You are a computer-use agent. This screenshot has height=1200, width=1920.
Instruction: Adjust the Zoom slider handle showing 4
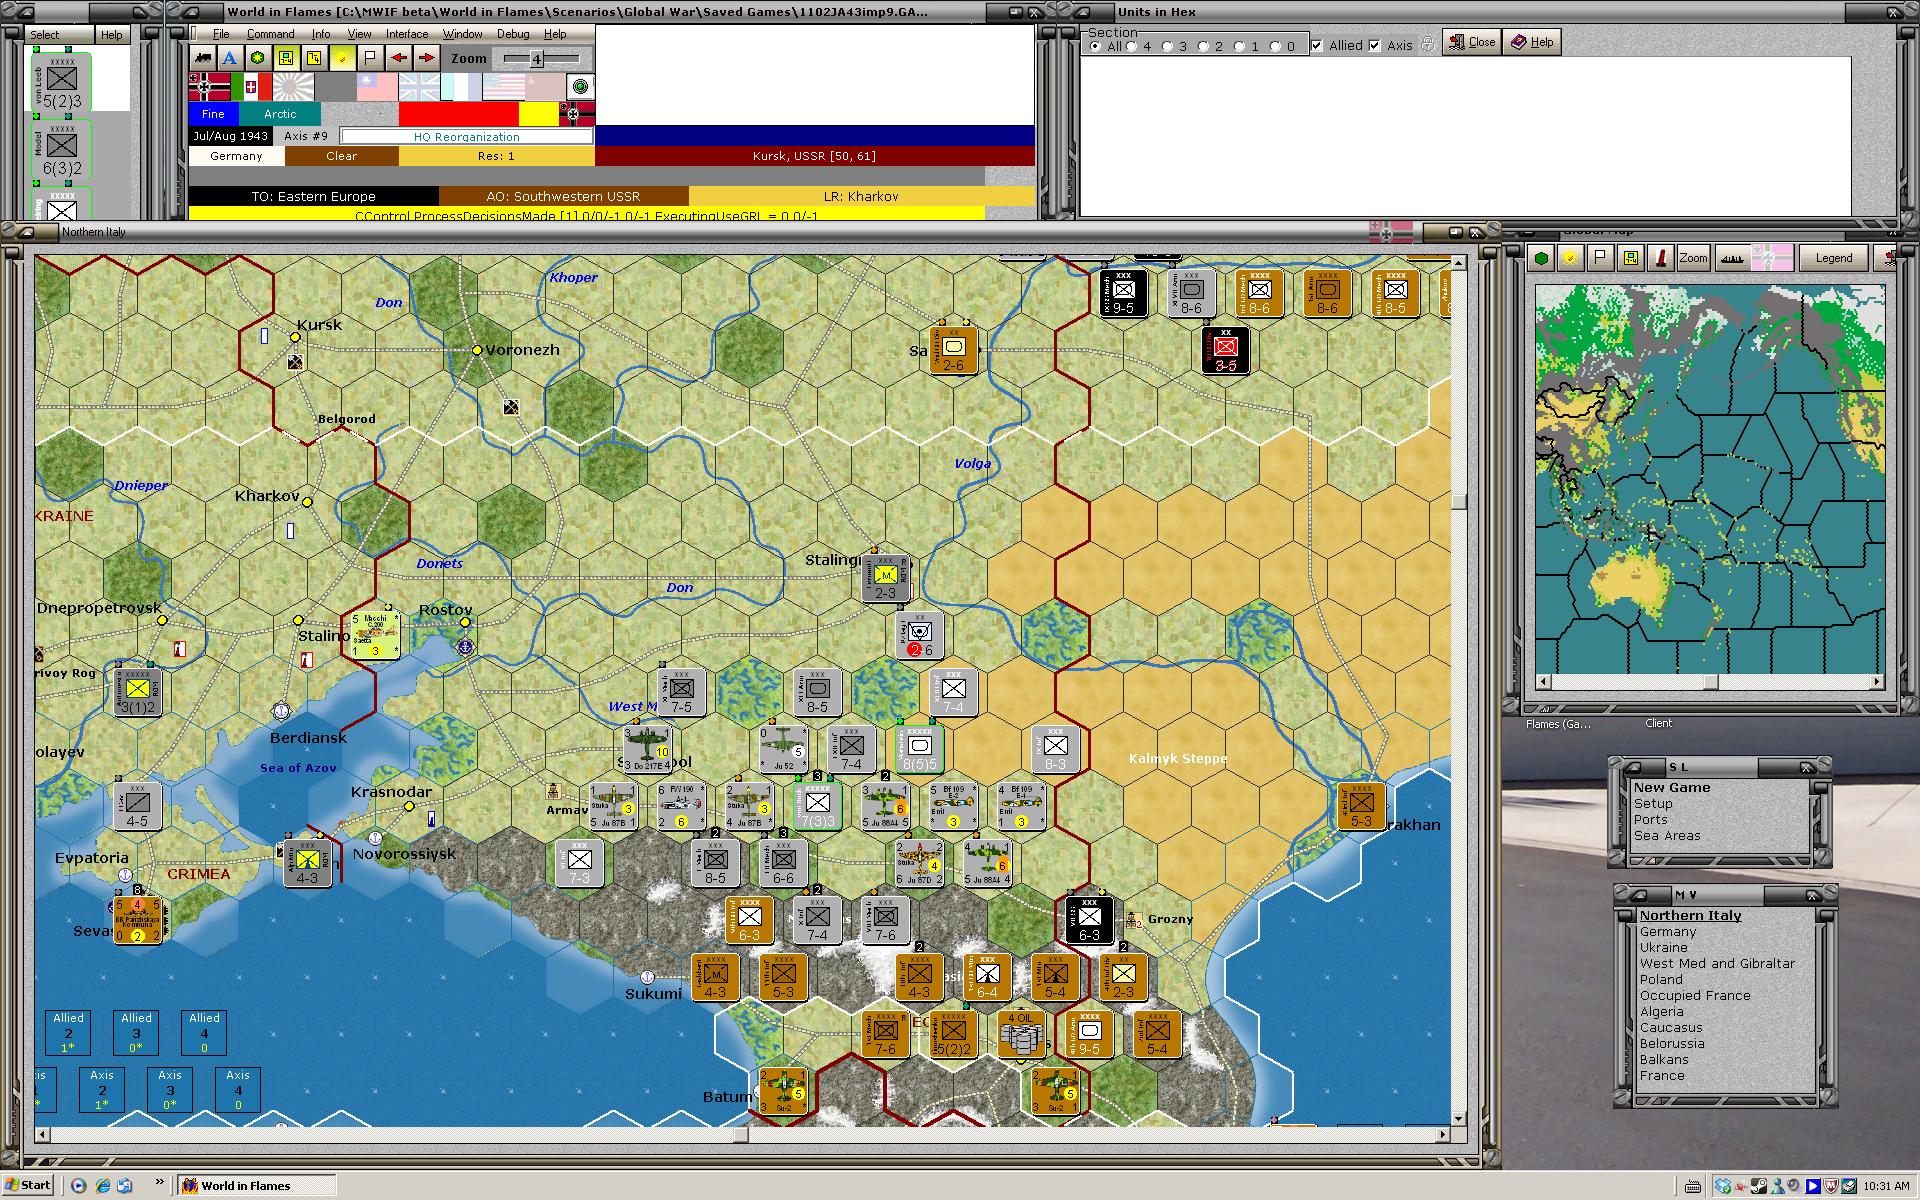[x=536, y=59]
